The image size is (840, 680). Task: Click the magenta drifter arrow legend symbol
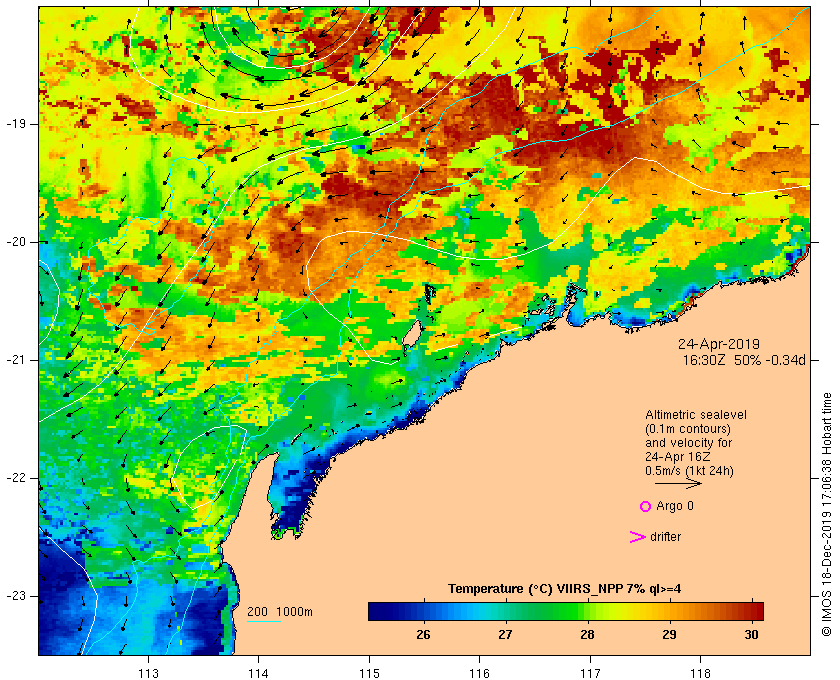(637, 537)
